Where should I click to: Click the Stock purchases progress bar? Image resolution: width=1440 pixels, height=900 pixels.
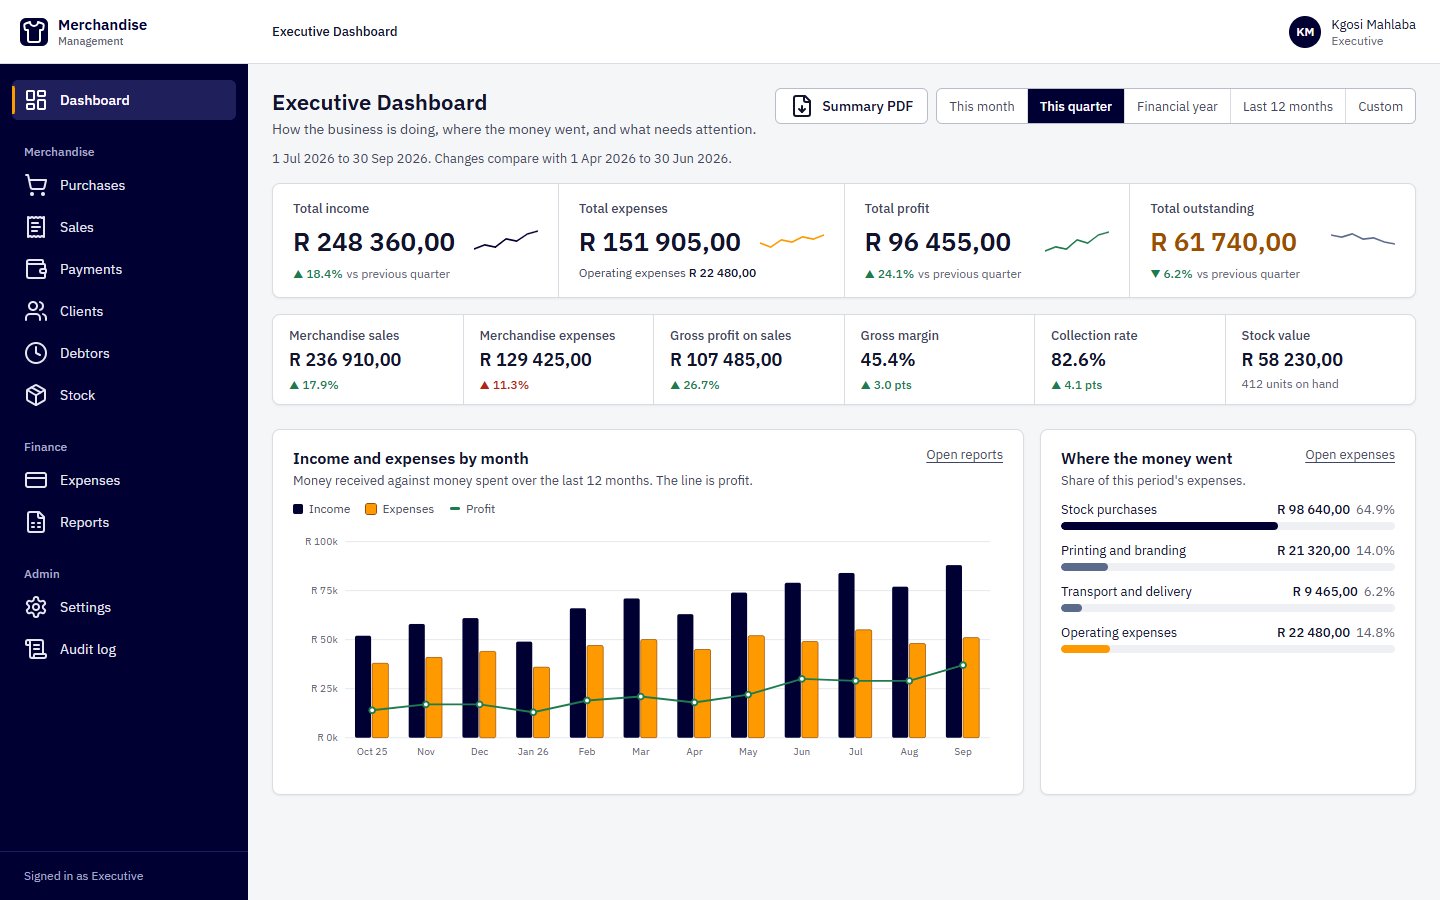(1228, 526)
